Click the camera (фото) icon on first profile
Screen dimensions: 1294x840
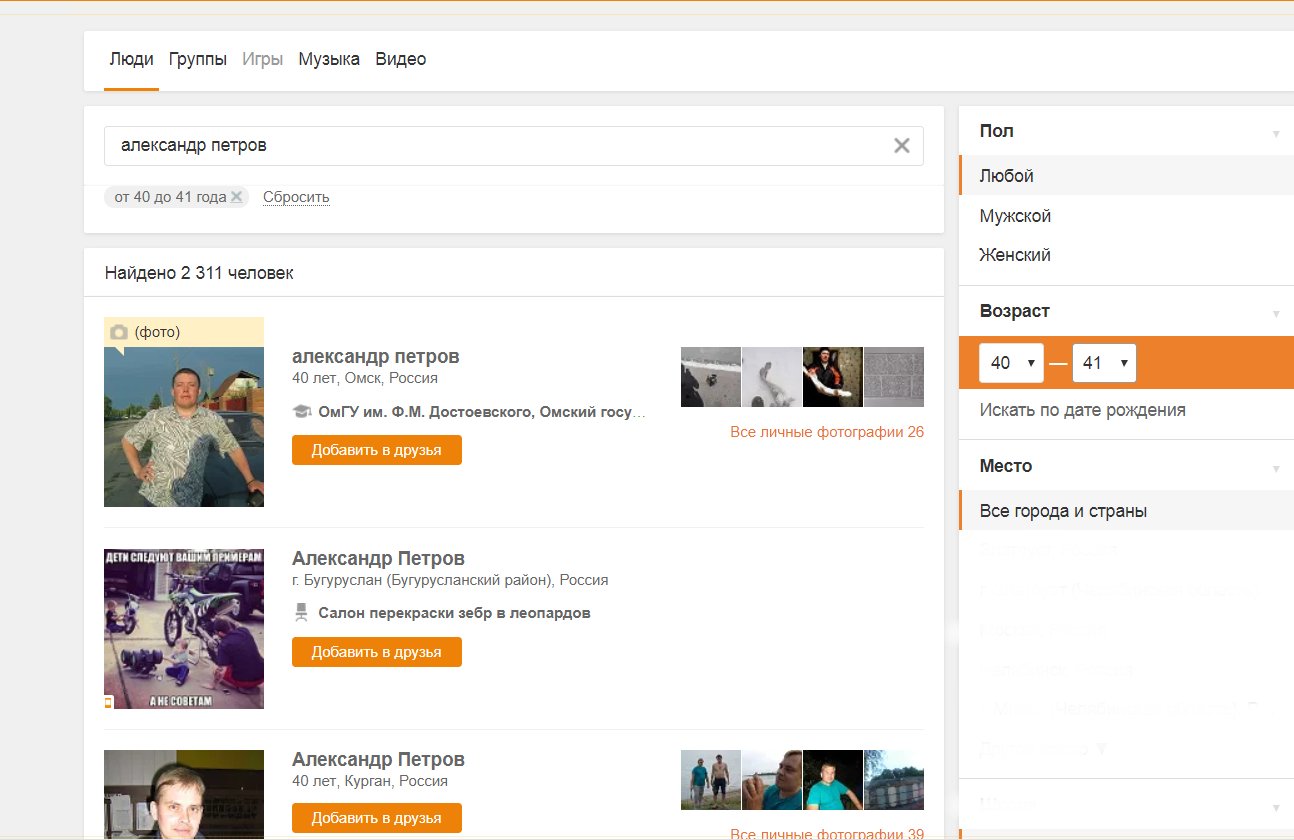[119, 332]
